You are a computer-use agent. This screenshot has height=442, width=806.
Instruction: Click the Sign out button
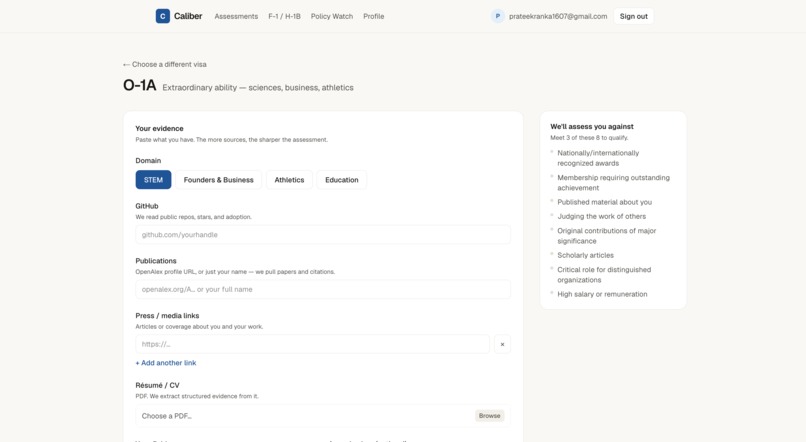[633, 16]
